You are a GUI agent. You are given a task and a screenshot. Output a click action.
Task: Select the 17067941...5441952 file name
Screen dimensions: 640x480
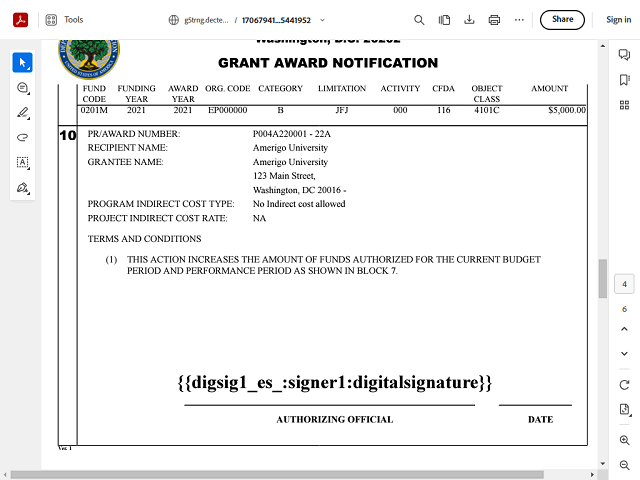coord(276,20)
